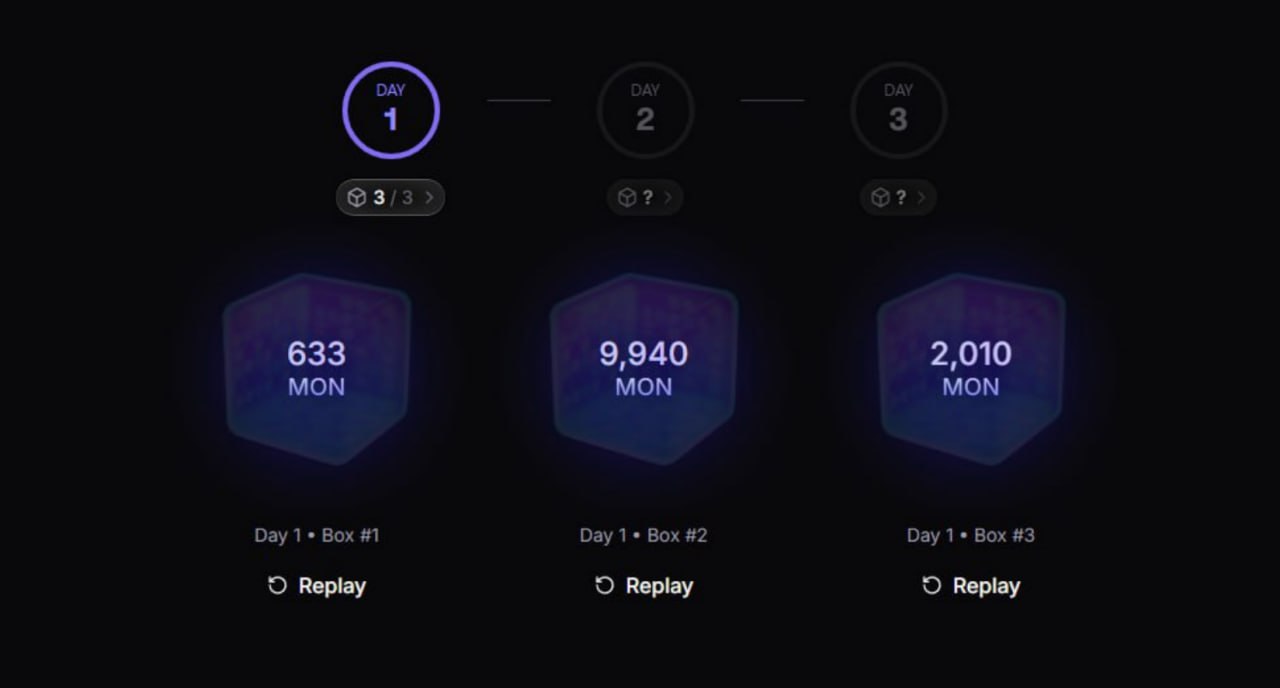Viewport: 1280px width, 688px height.
Task: Click the replay arrow icon under Box #1
Action: click(x=277, y=586)
